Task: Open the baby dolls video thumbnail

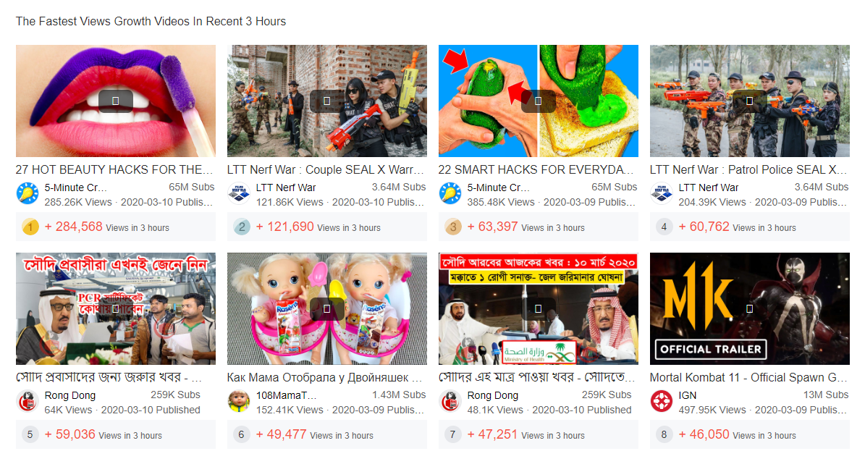Action: (x=327, y=309)
